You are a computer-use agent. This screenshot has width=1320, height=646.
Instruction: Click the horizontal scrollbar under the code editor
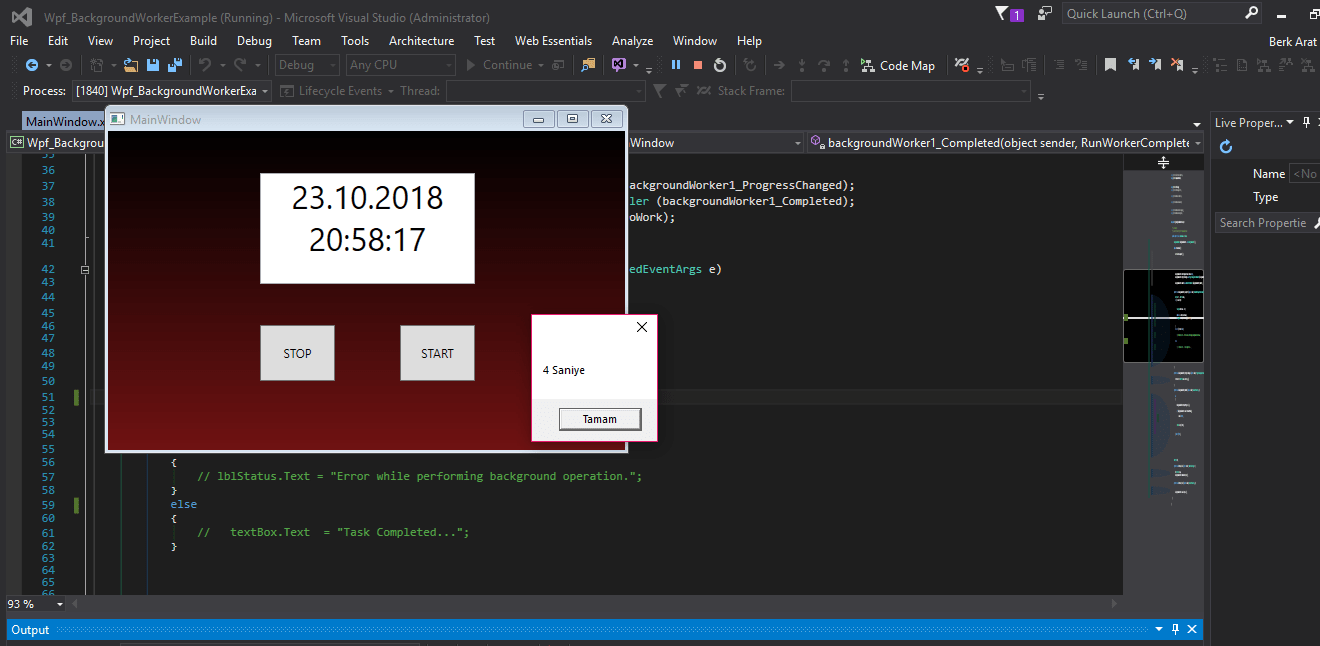coord(595,604)
